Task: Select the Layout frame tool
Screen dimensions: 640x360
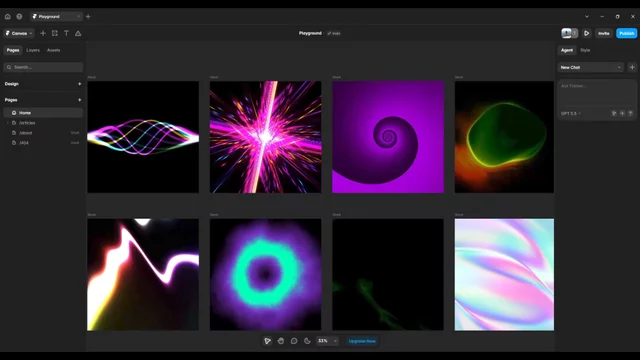Action: [55, 33]
